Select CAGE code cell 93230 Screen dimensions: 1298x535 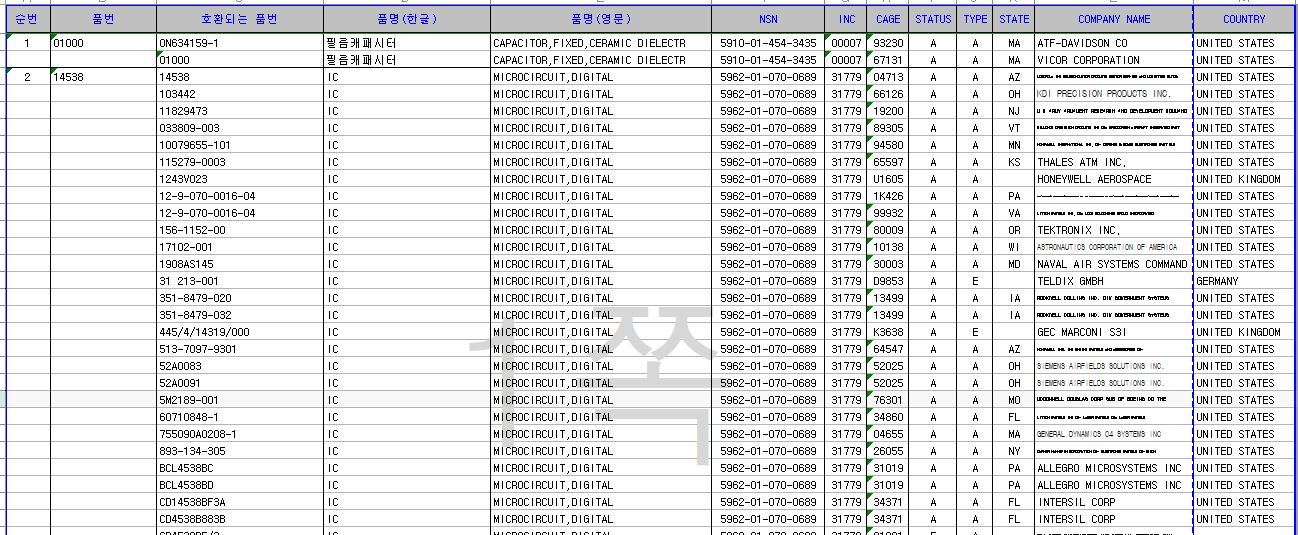pos(888,44)
